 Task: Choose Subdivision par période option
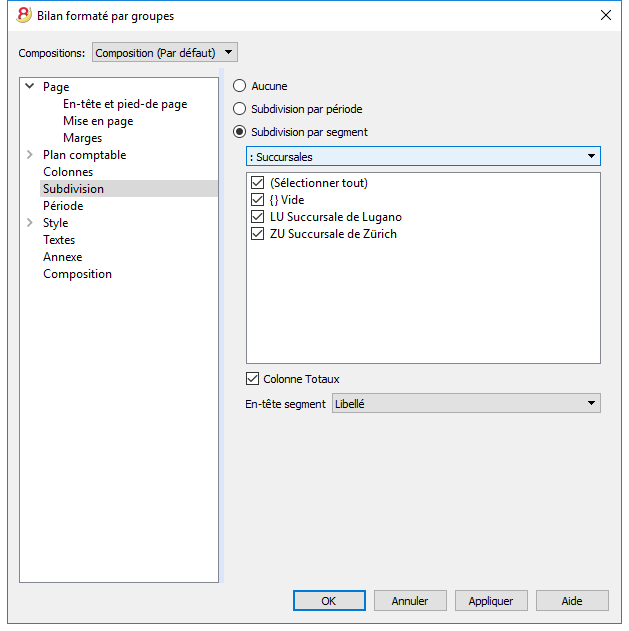point(239,109)
